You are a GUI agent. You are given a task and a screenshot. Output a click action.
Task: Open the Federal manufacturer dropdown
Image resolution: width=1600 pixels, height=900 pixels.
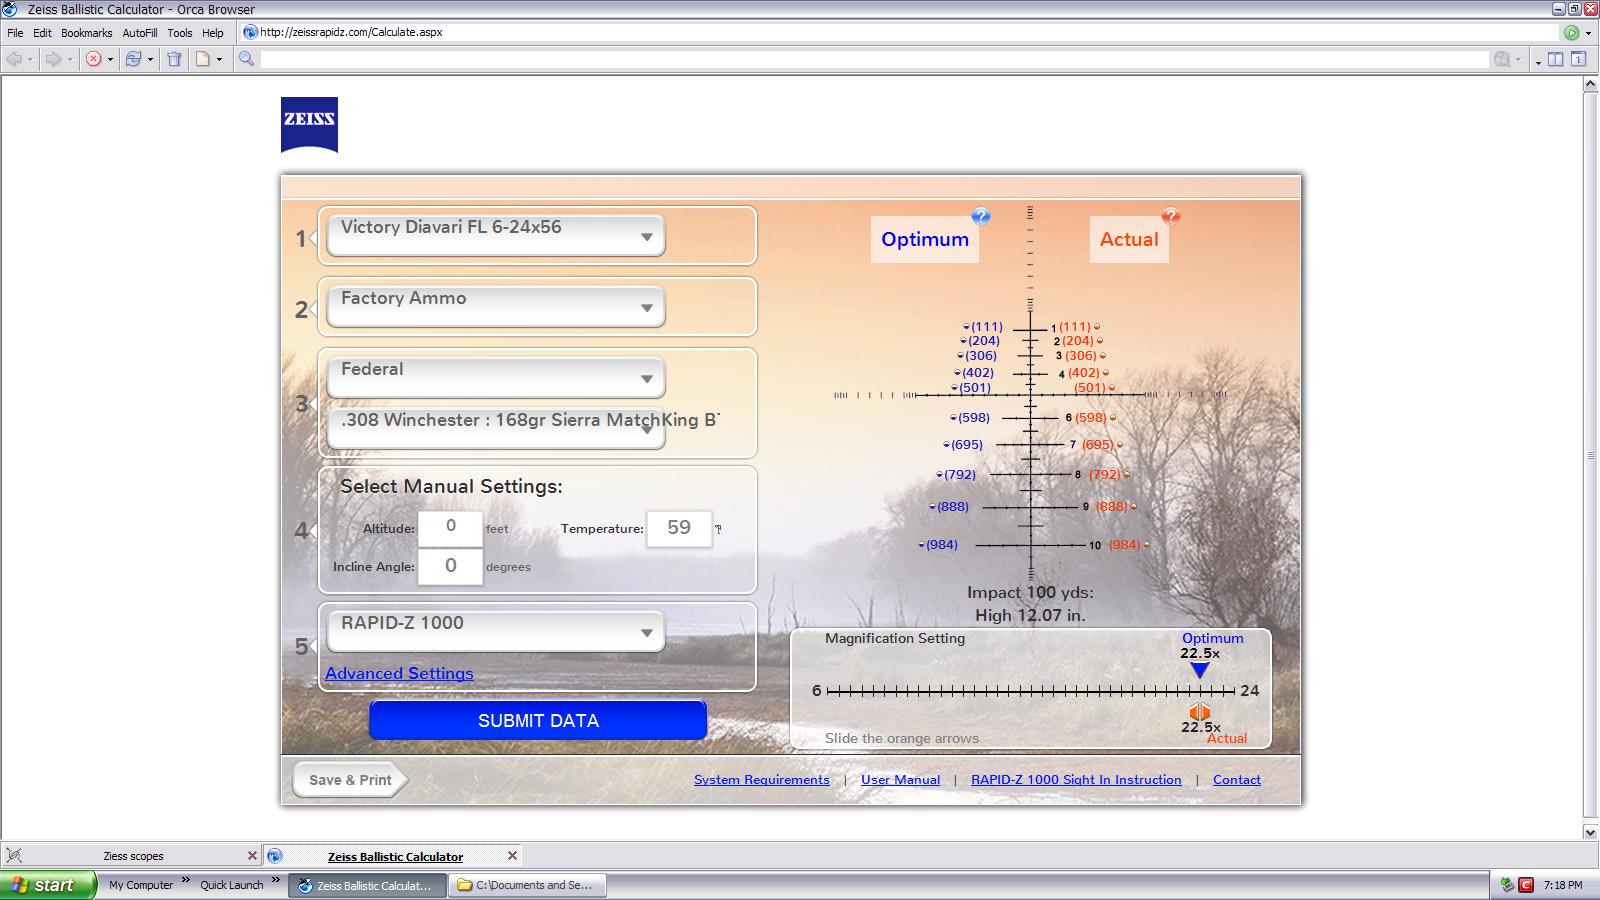click(496, 377)
